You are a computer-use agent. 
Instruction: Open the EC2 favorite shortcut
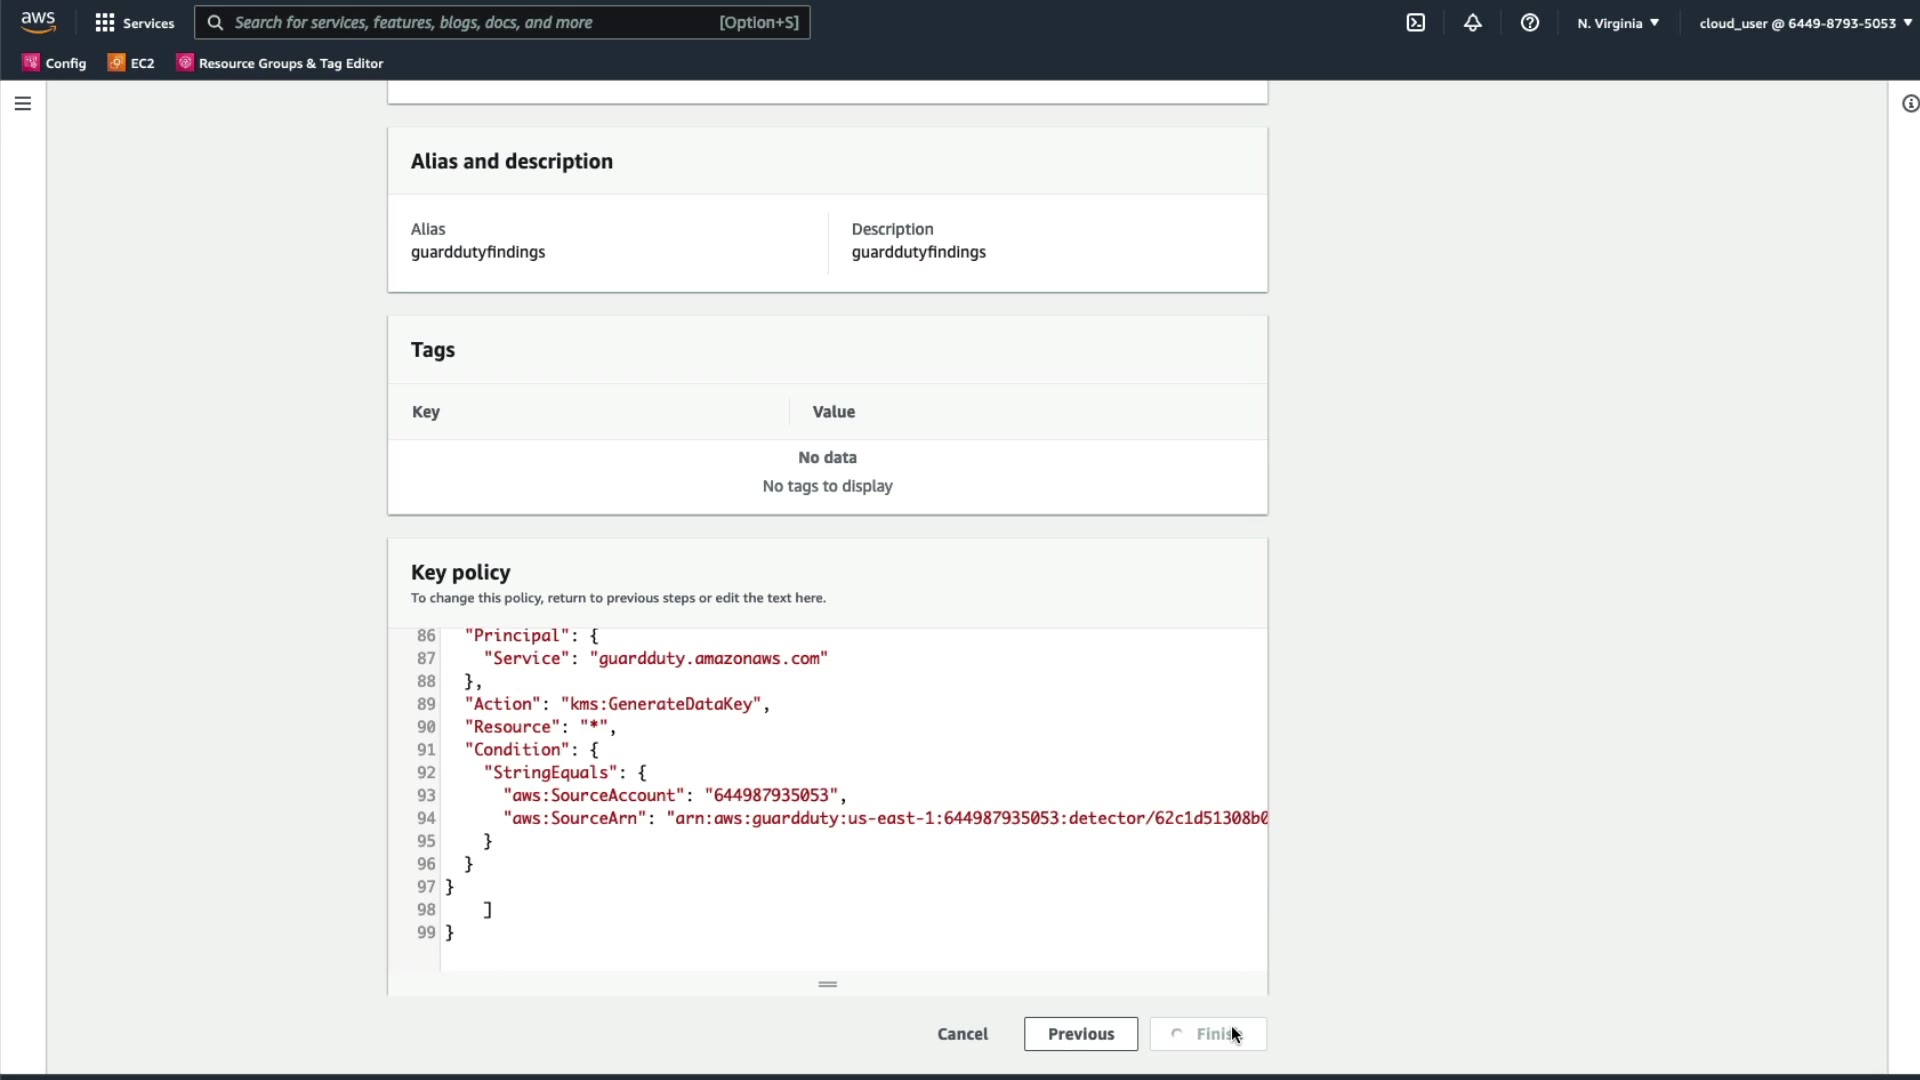click(131, 63)
